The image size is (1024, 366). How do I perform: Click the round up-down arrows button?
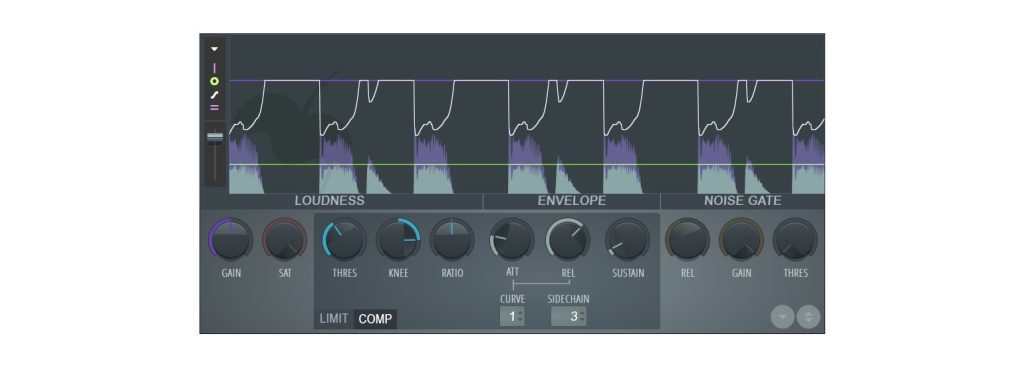pos(808,317)
